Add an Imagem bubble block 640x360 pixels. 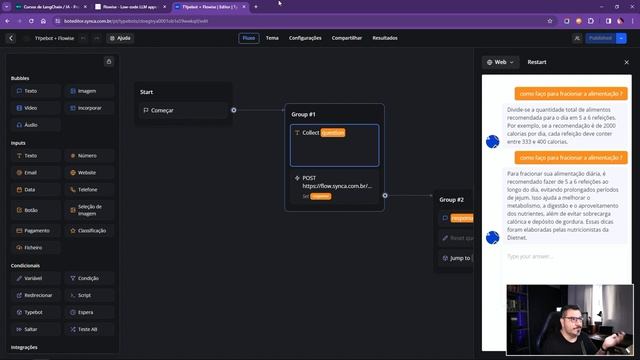click(x=89, y=91)
